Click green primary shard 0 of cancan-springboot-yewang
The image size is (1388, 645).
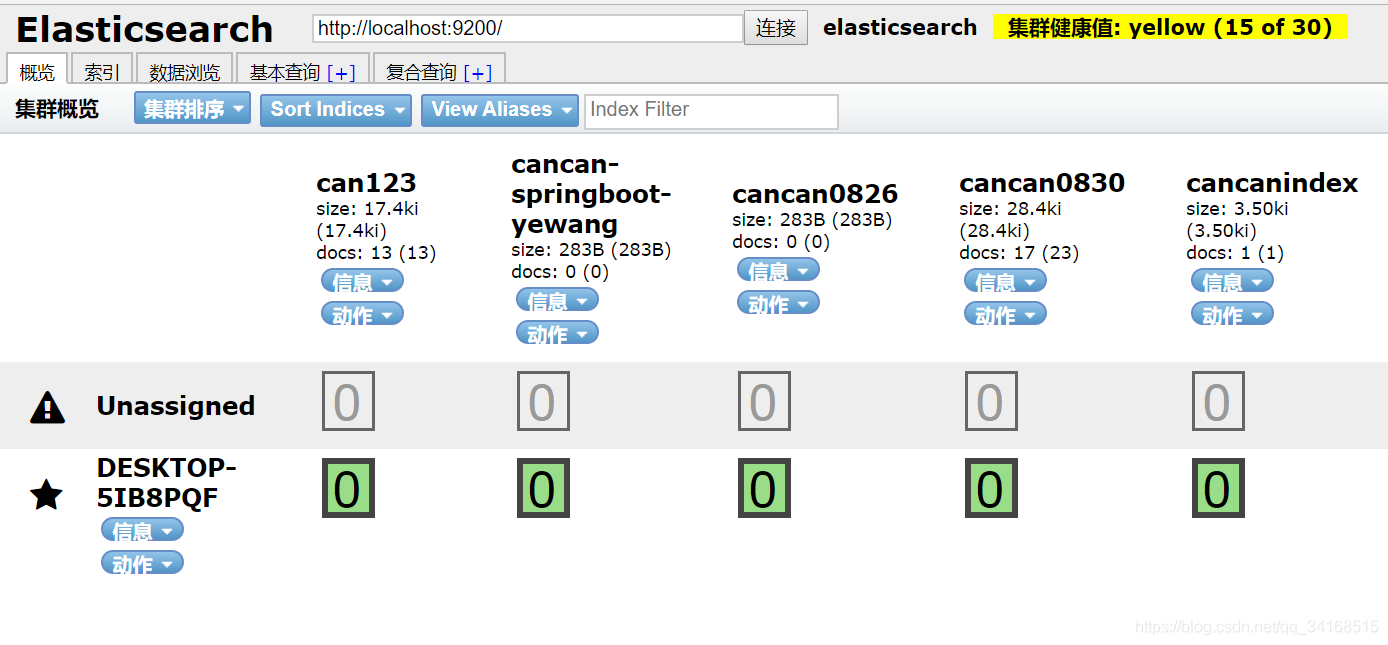click(543, 488)
